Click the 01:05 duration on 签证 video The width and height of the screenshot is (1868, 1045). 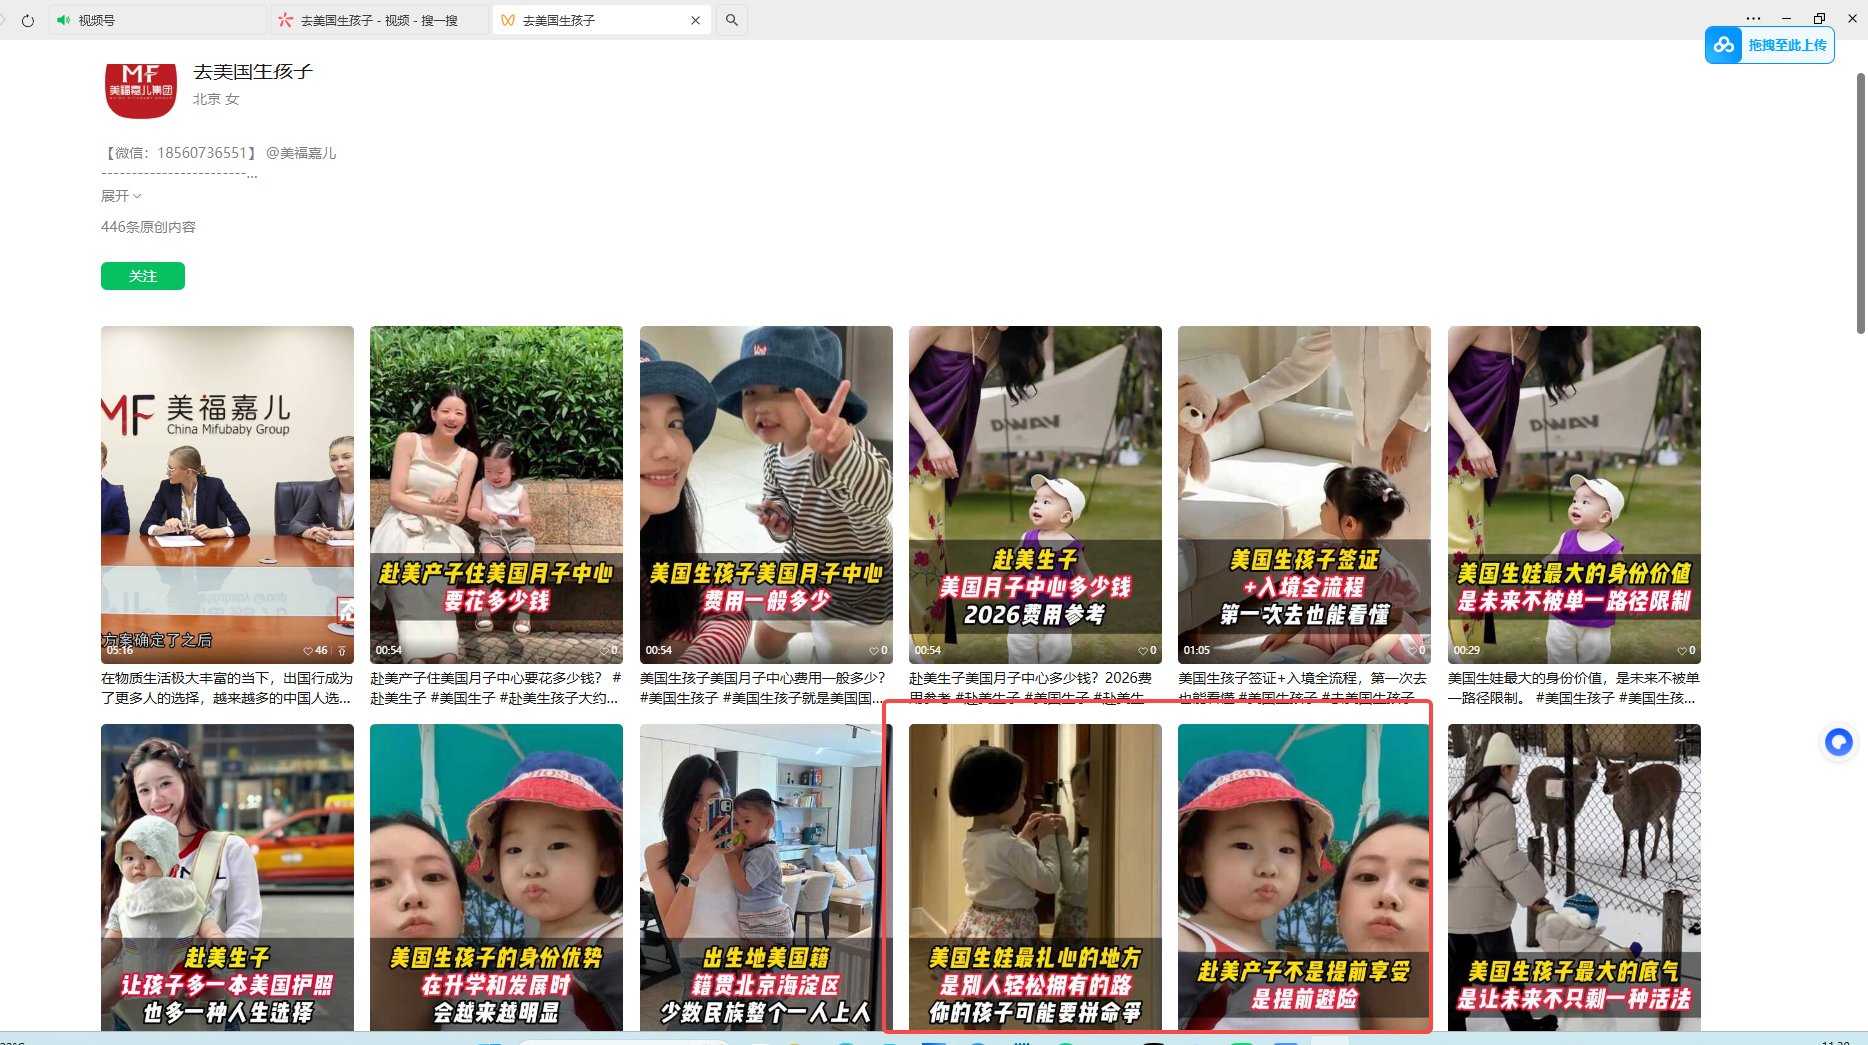coord(1197,650)
